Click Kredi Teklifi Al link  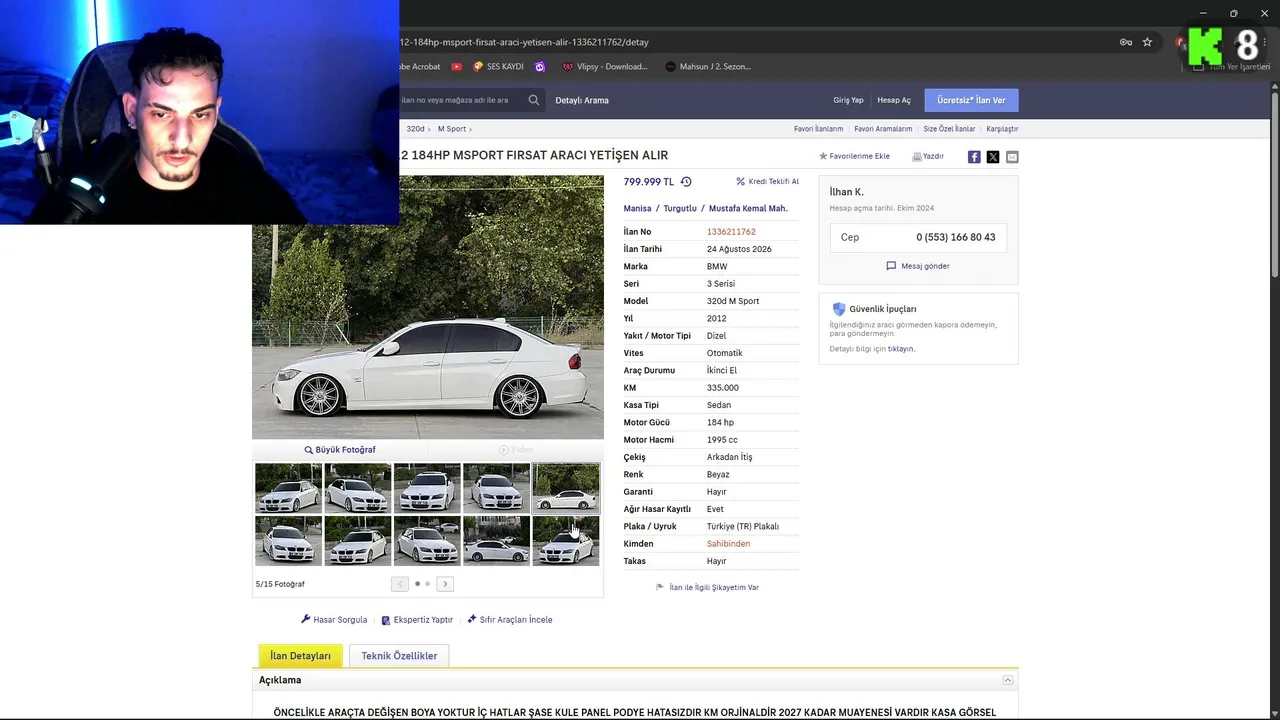pos(767,182)
